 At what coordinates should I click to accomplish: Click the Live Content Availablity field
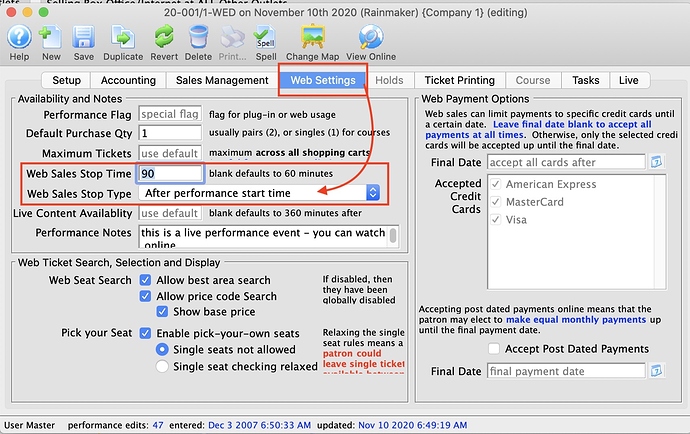(170, 213)
